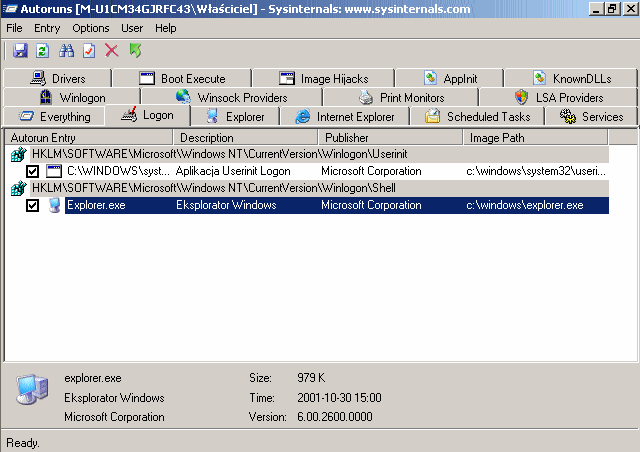Screen dimensions: 640x452
Task: Click the Save toolbar icon
Action: (x=20, y=51)
